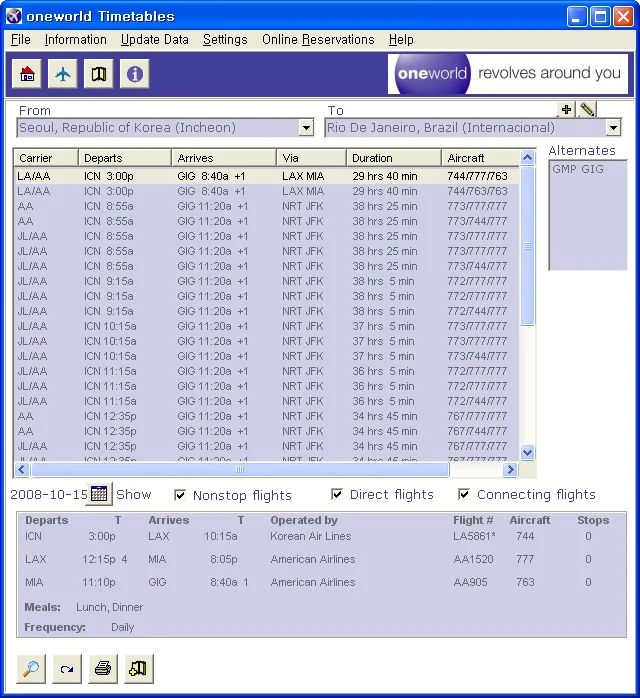The width and height of the screenshot is (640, 698).
Task: Maximize the oneworld Timetables window
Action: click(600, 17)
